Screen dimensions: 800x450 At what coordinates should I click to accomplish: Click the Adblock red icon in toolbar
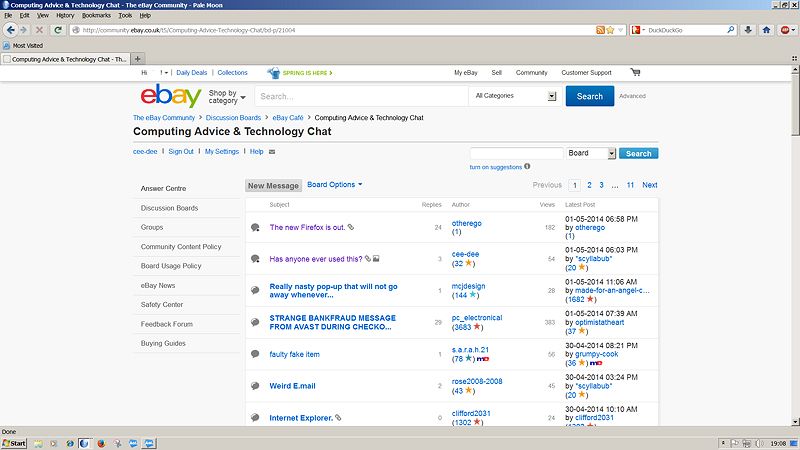click(x=785, y=30)
